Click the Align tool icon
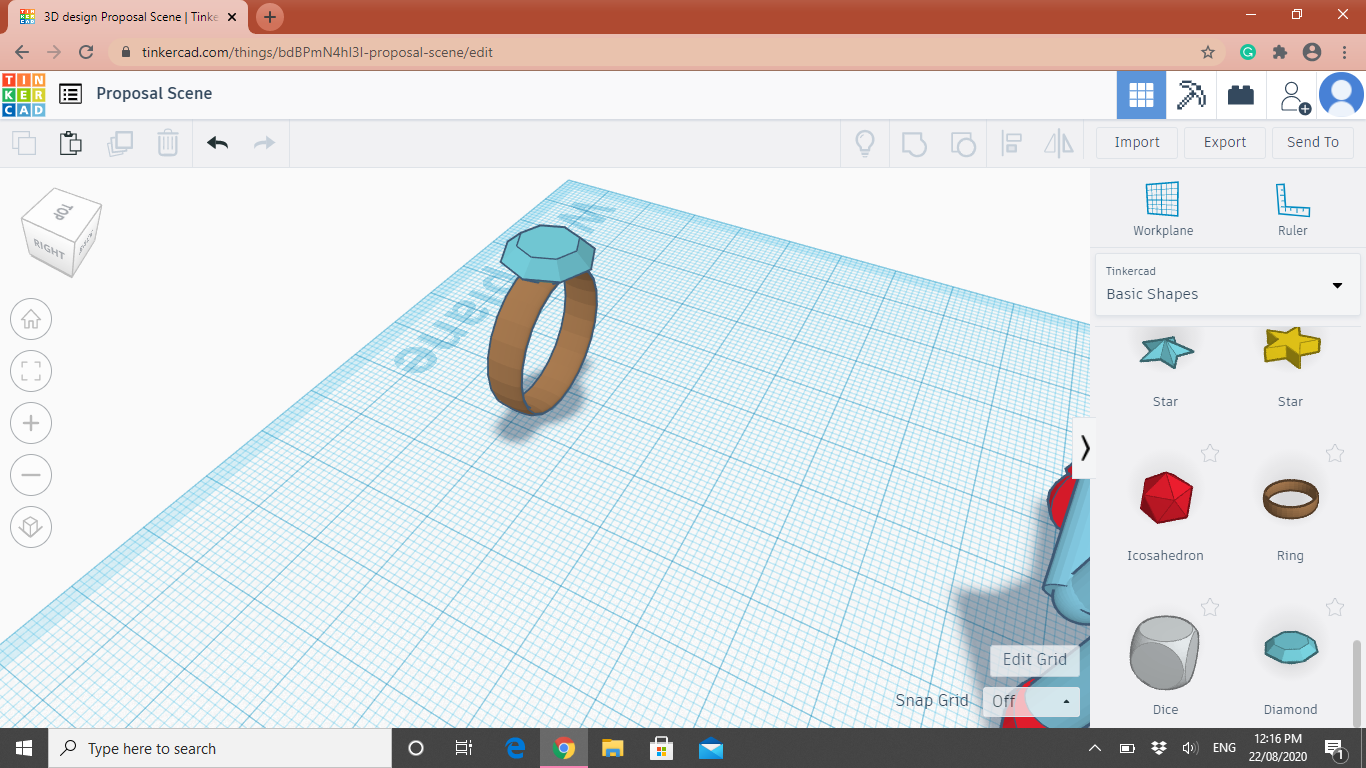 click(1011, 143)
